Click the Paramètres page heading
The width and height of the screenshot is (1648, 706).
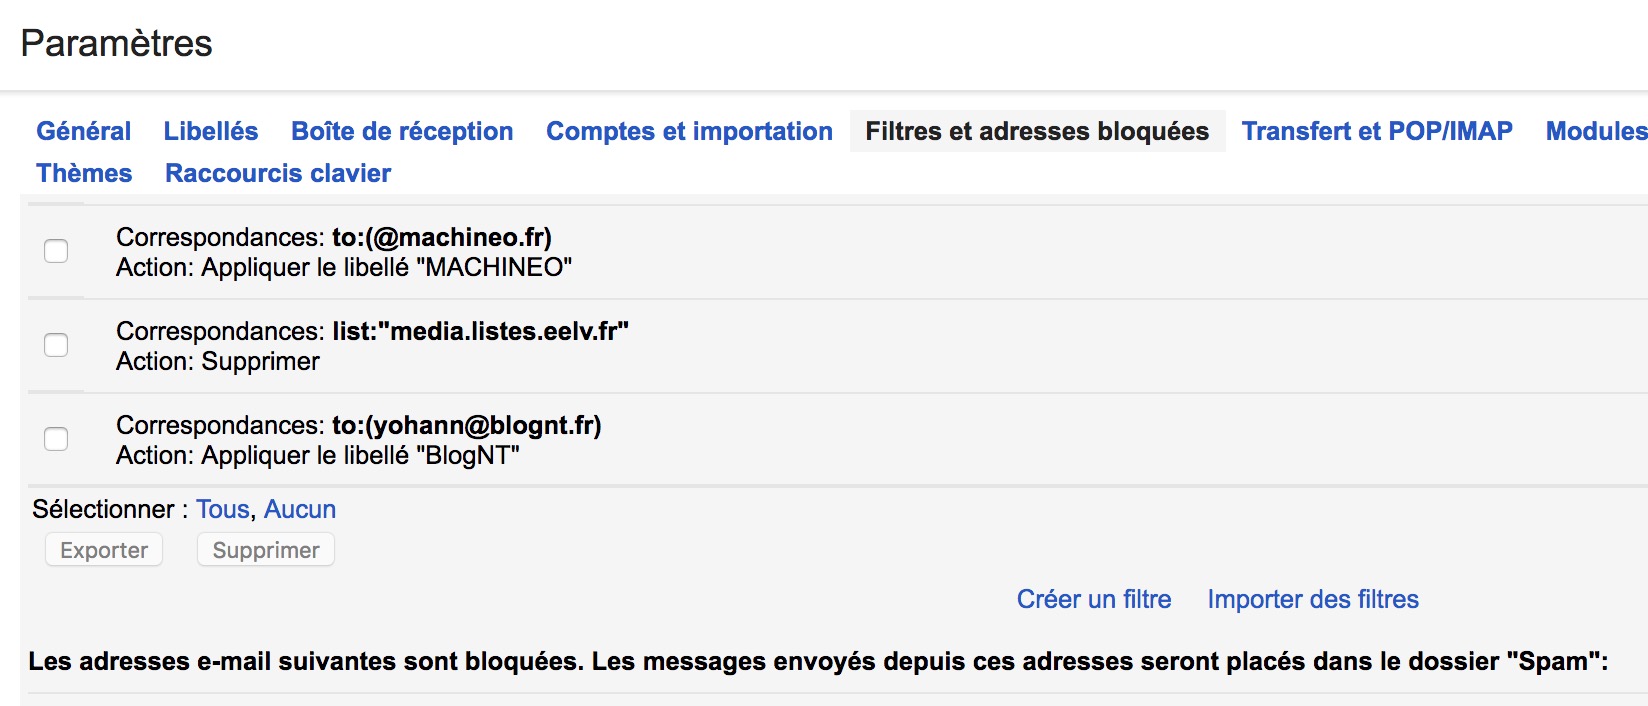(x=117, y=43)
